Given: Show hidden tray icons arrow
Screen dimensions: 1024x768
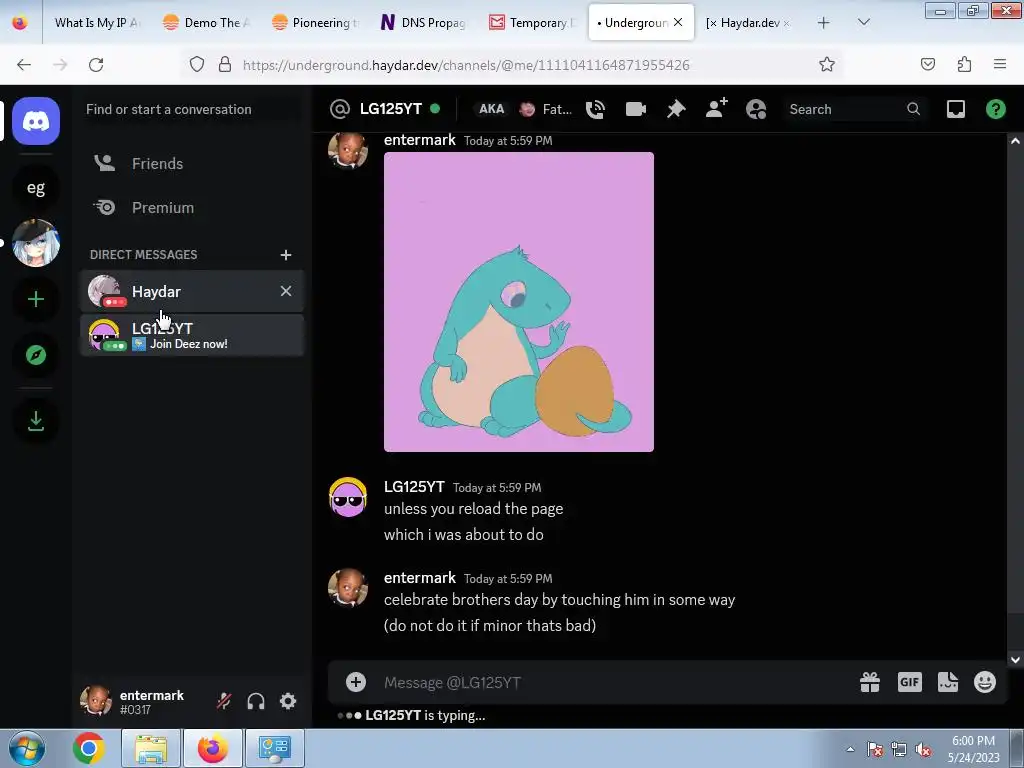Looking at the screenshot, I should point(850,749).
